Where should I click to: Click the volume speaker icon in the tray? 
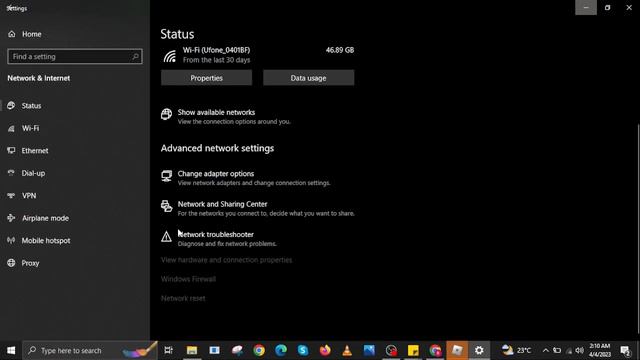(580, 350)
